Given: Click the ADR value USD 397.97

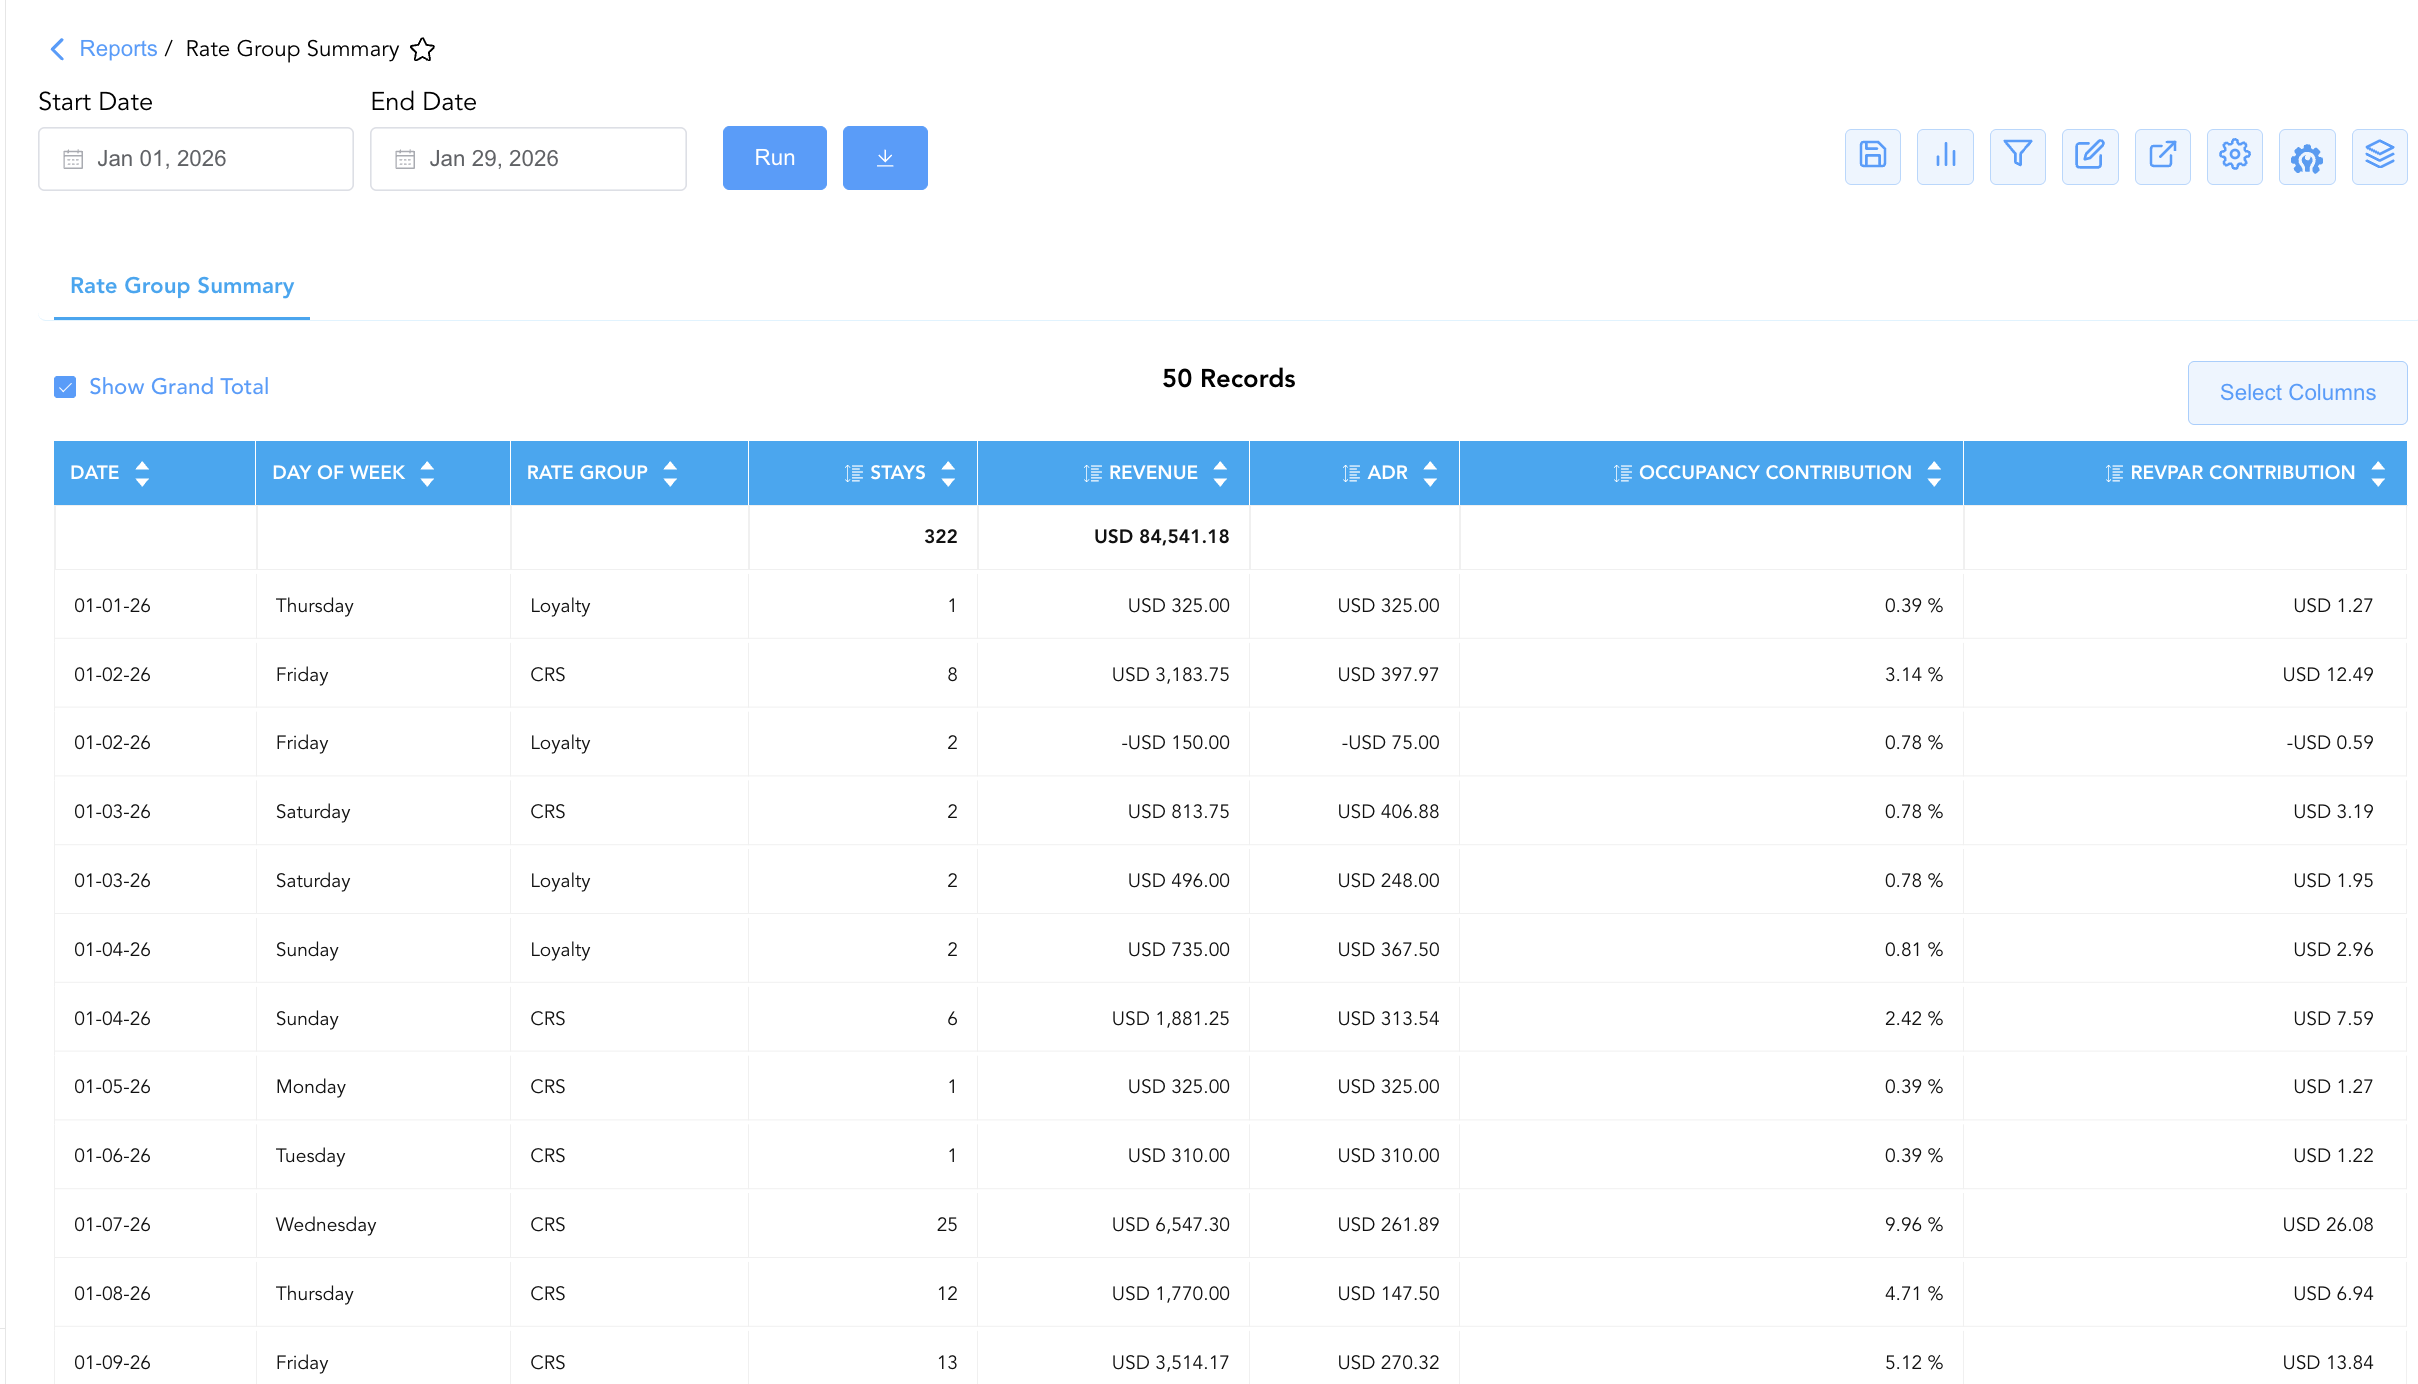Looking at the screenshot, I should point(1388,675).
